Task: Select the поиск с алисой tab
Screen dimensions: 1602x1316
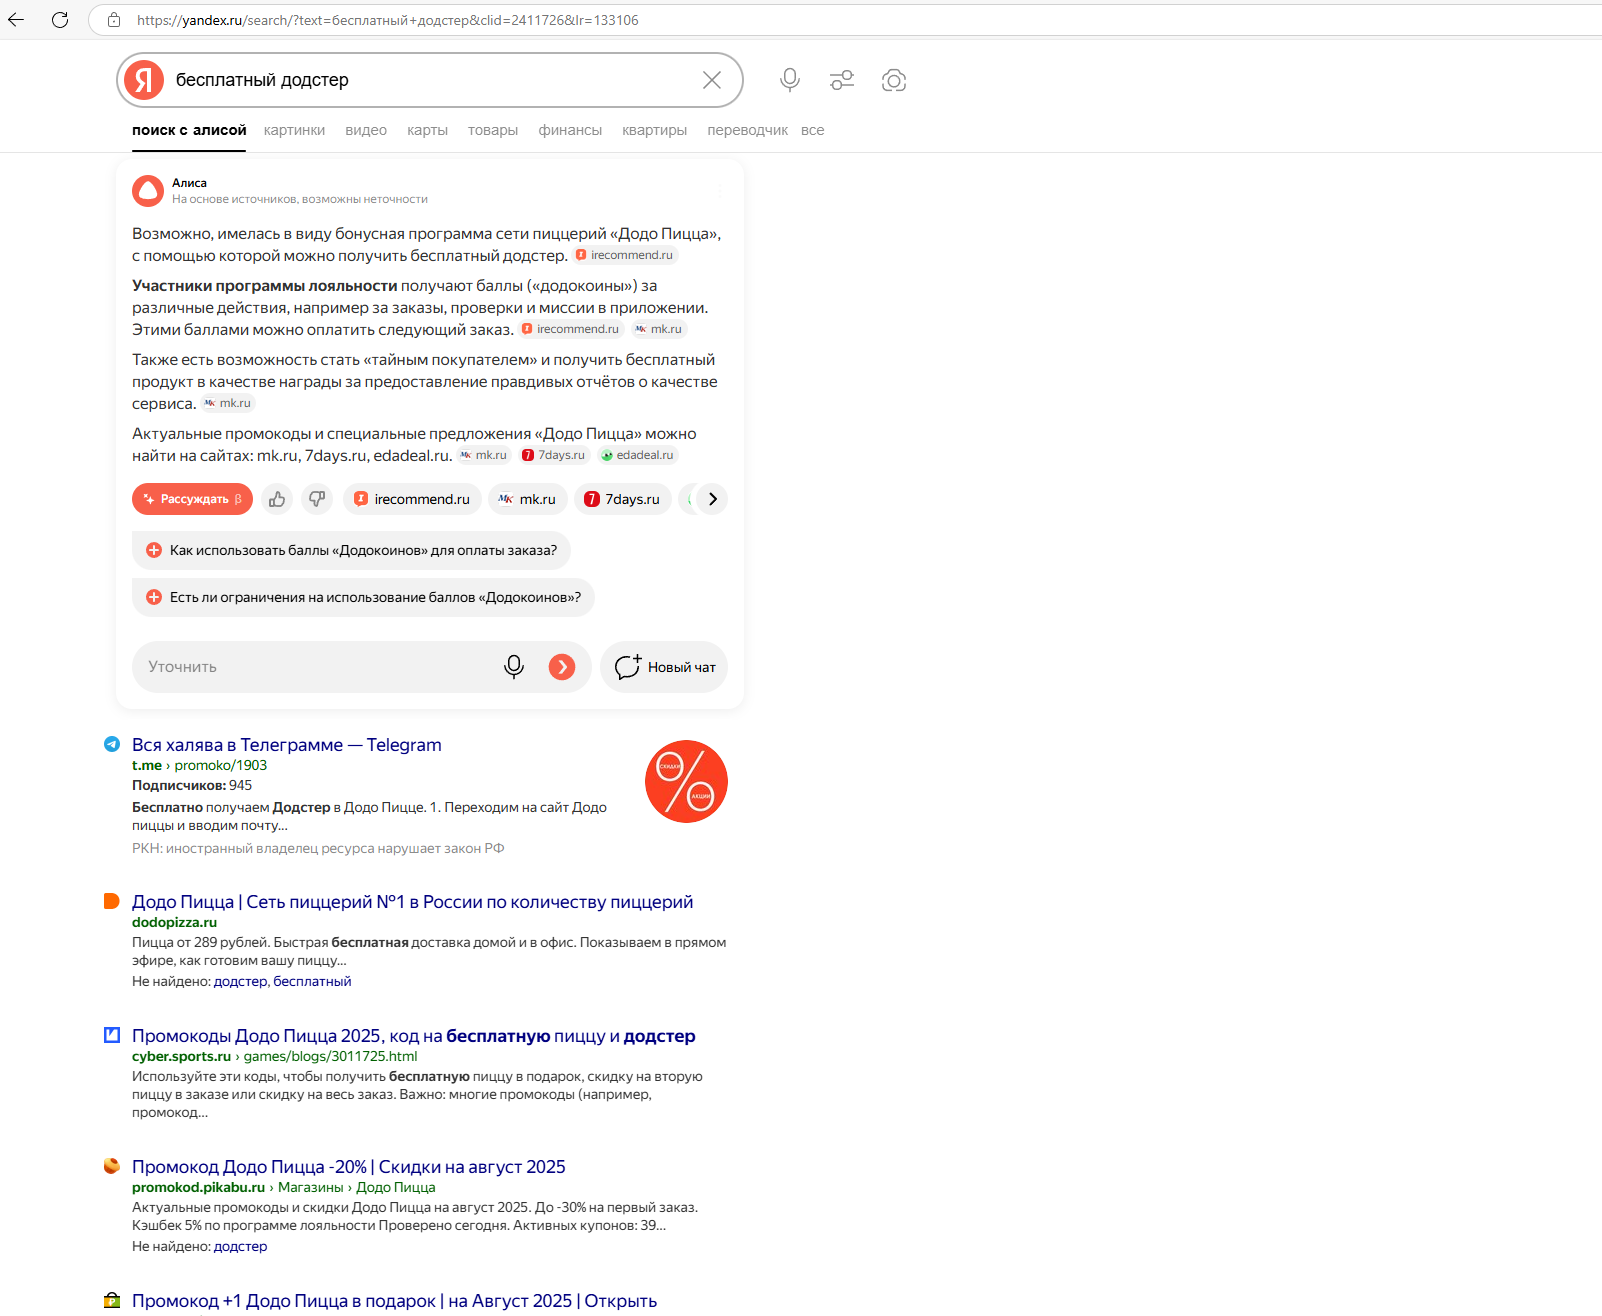Action: click(x=189, y=130)
